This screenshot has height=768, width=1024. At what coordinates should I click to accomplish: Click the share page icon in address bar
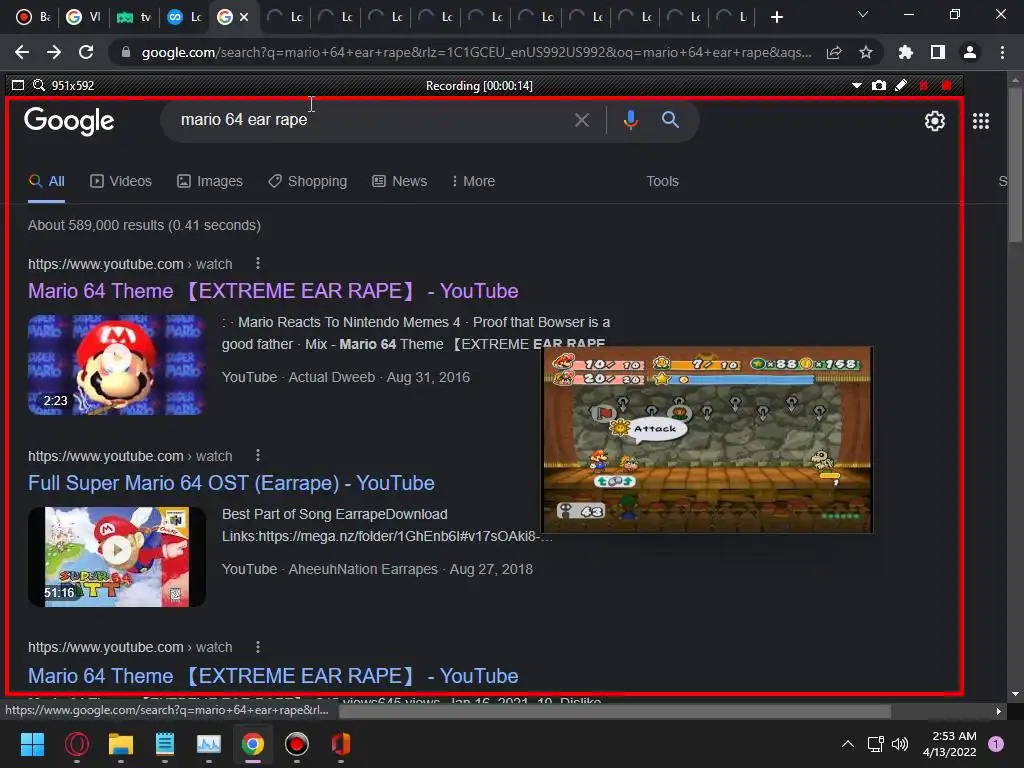click(834, 53)
